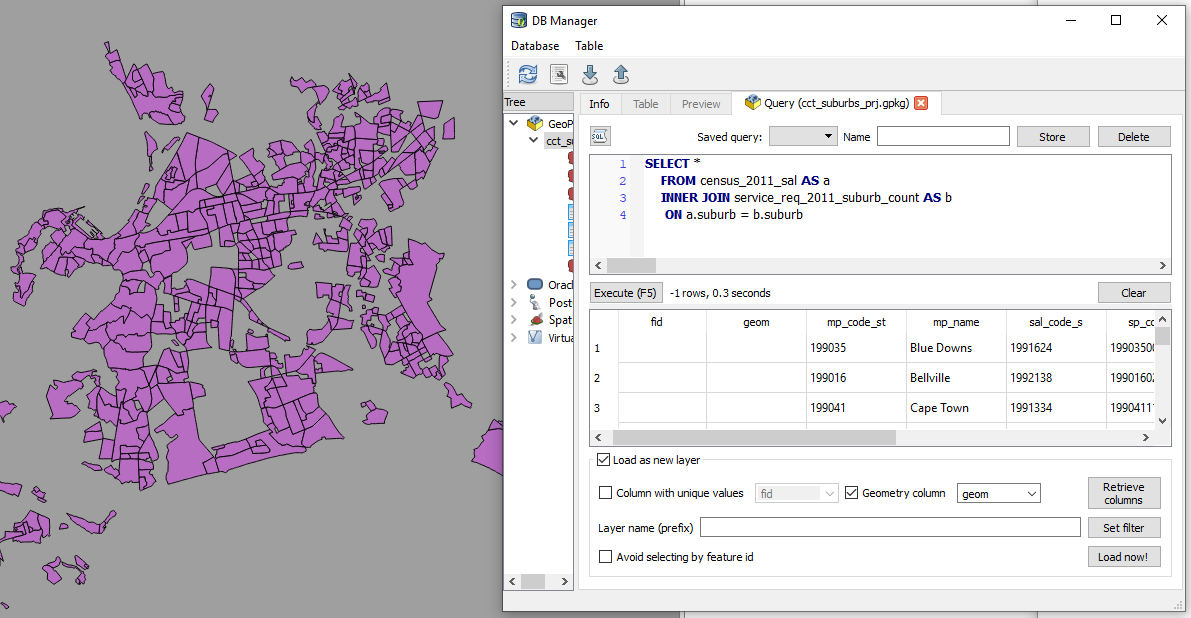The height and width of the screenshot is (618, 1191).
Task: Click the Clear button
Action: (x=1133, y=293)
